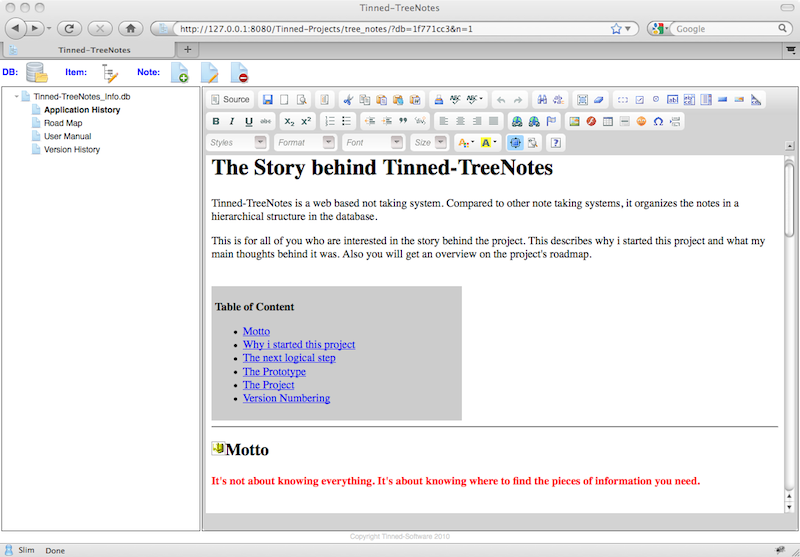
Task: Toggle strikethrough formatting
Action: tap(266, 121)
